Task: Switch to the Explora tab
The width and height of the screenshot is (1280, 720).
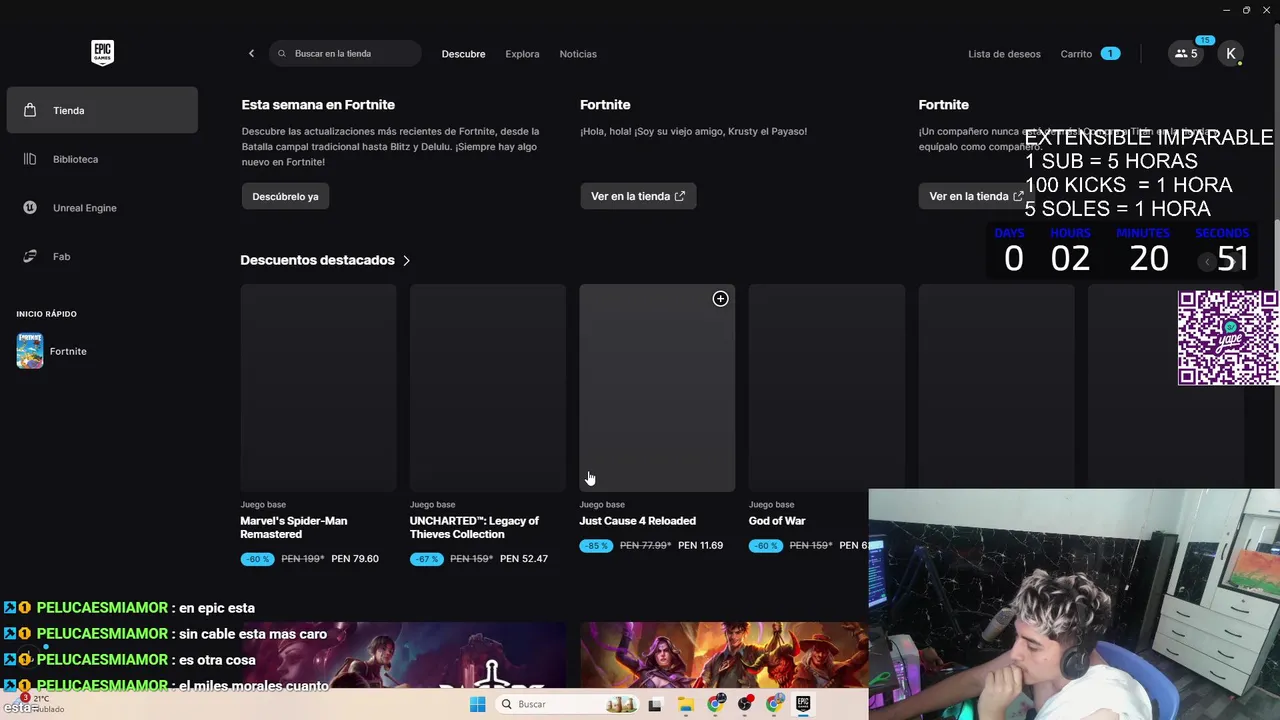Action: pos(522,54)
